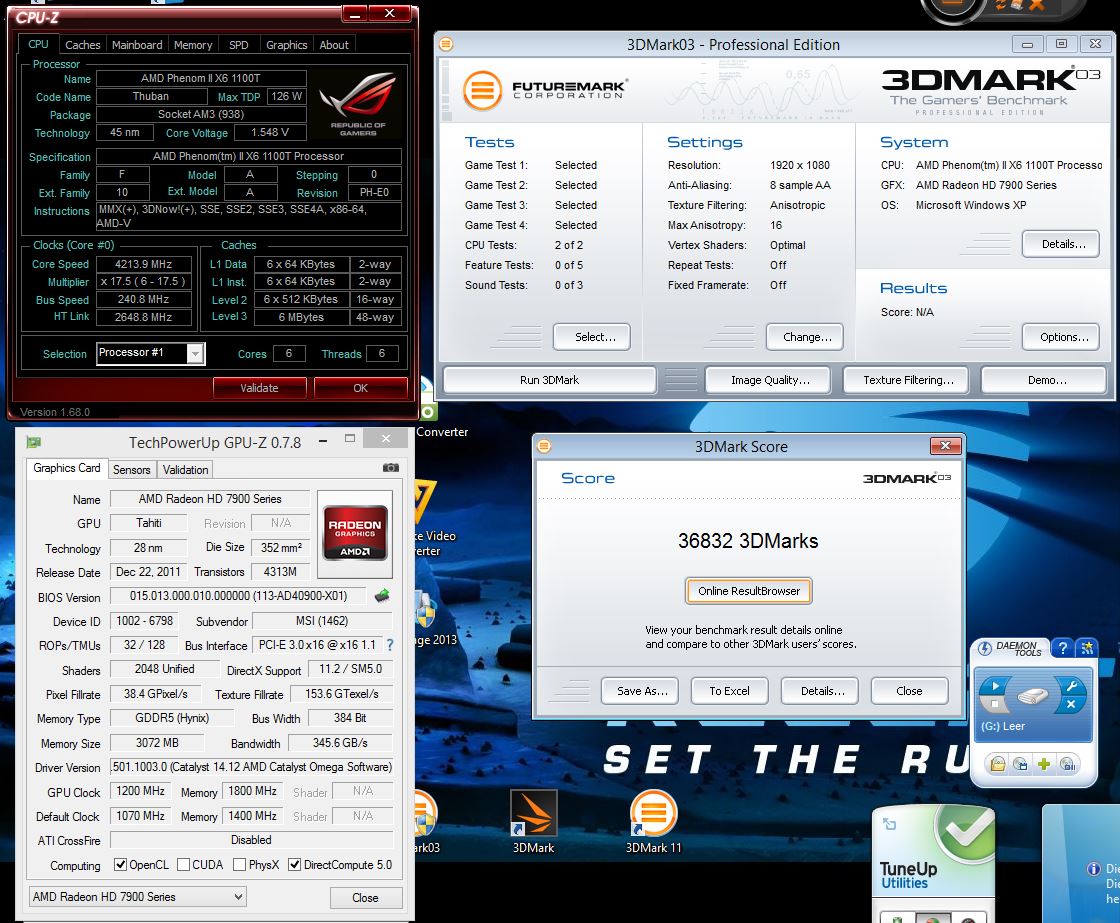Click the Core Speed 4213.9 MHz value
Viewport: 1120px width, 923px height.
click(143, 264)
